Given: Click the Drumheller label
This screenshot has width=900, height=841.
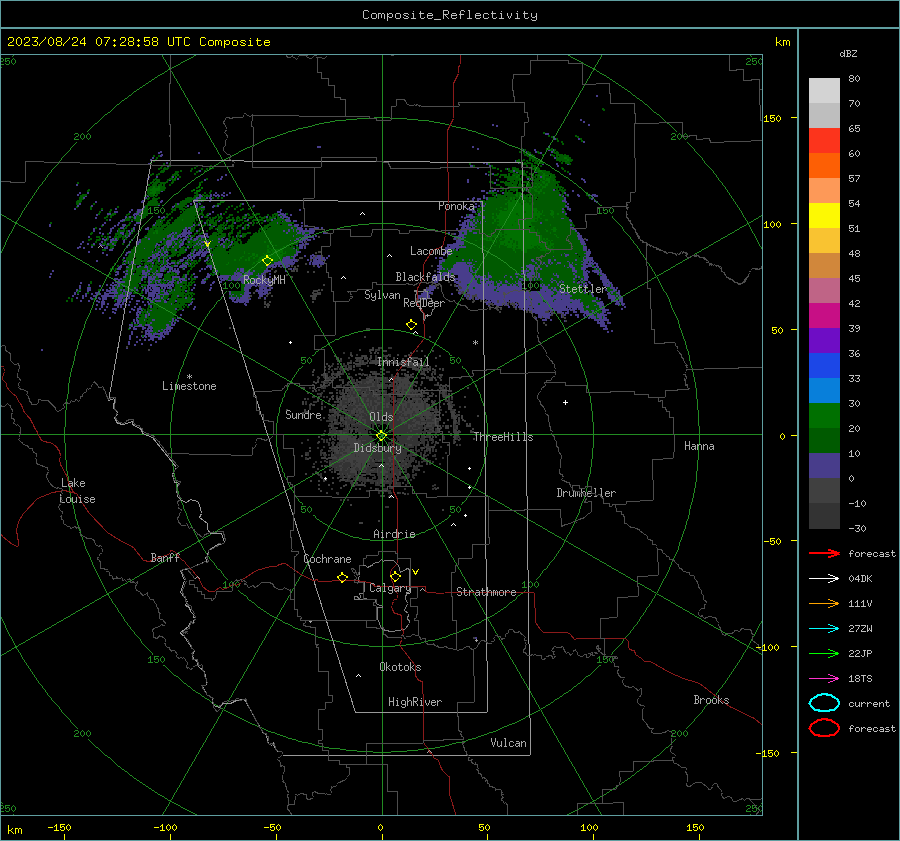Looking at the screenshot, I should [x=586, y=493].
